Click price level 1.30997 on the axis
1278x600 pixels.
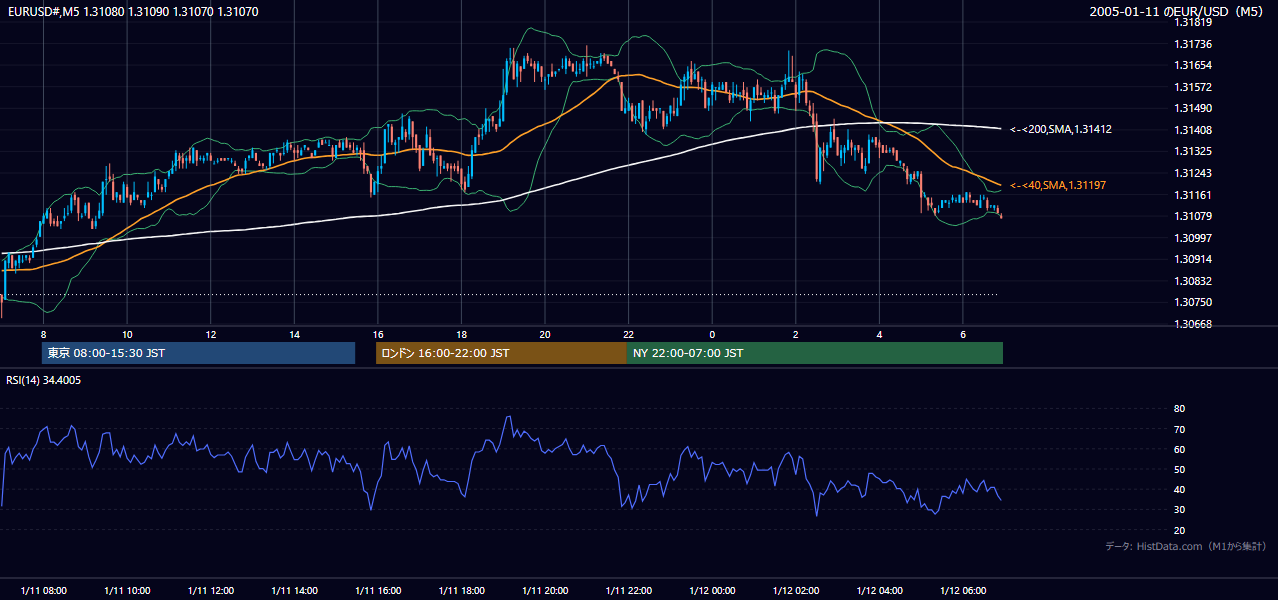click(1193, 238)
